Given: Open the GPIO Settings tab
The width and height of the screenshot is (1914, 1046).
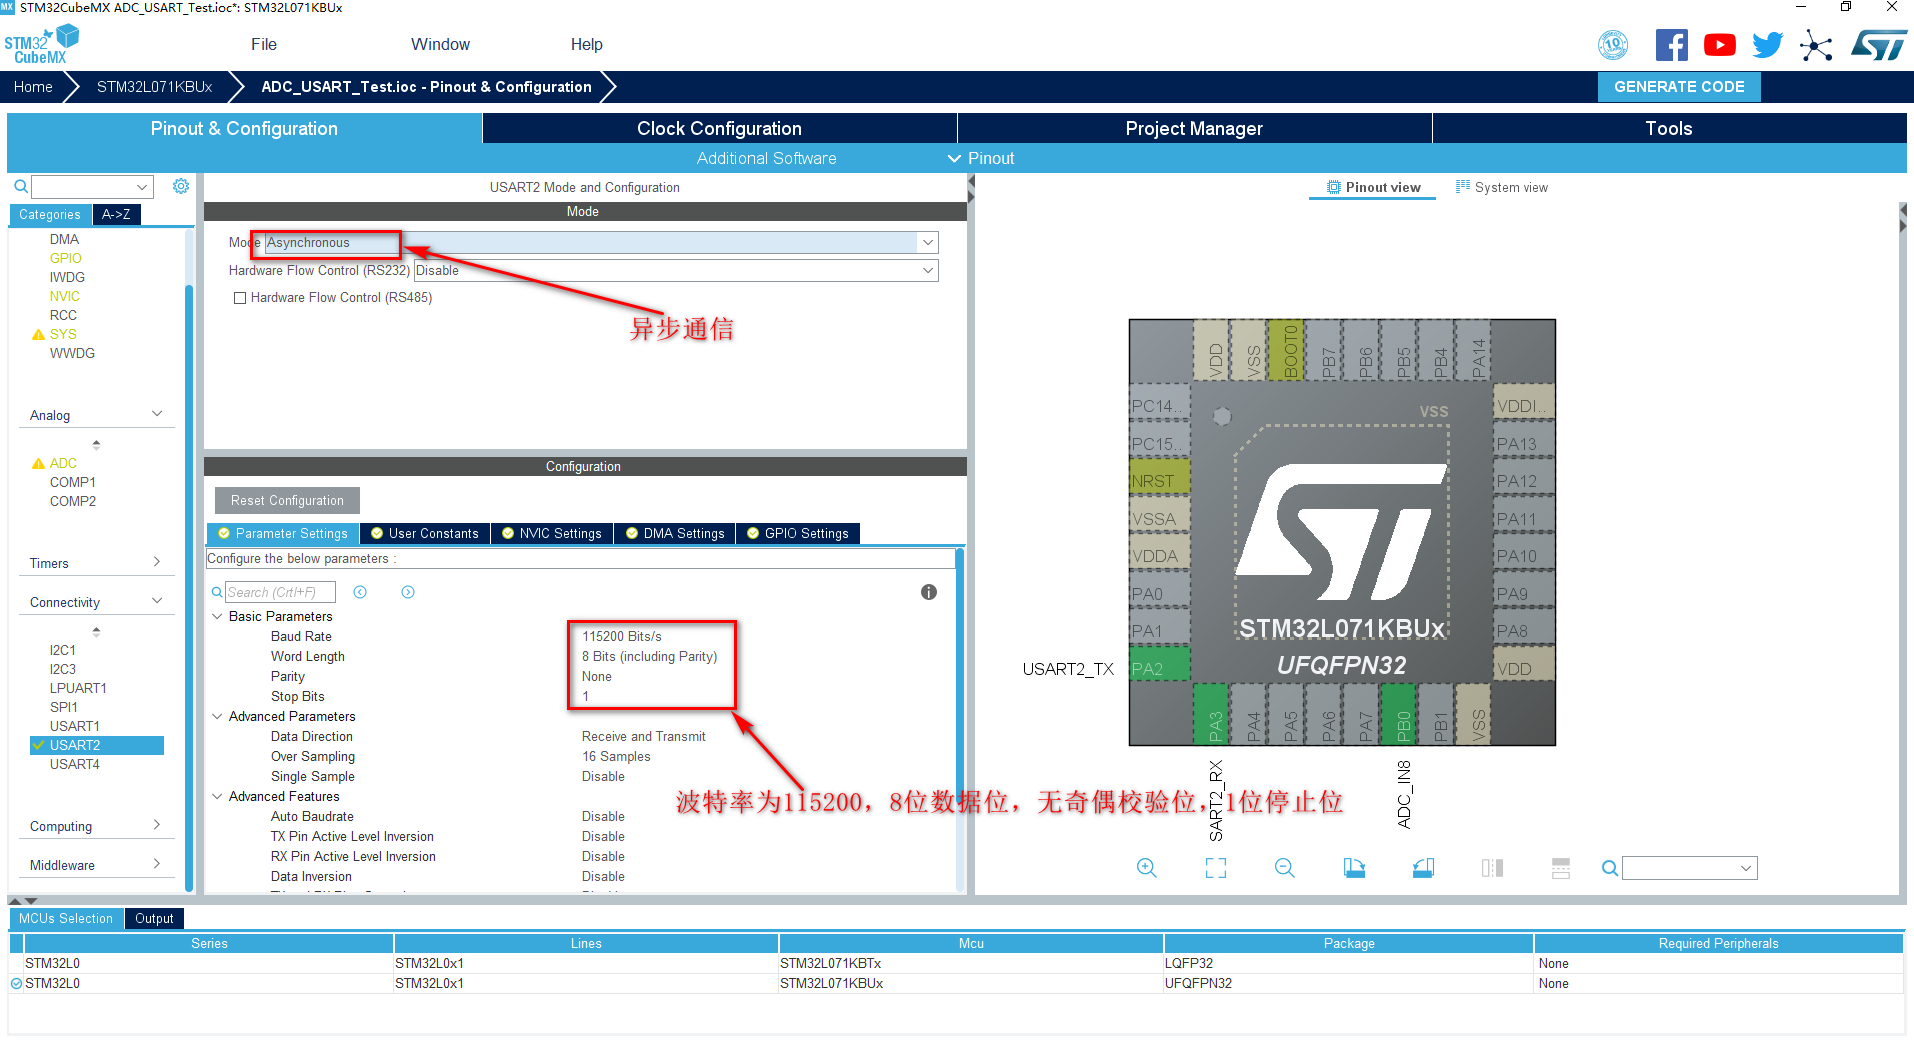Looking at the screenshot, I should point(798,533).
